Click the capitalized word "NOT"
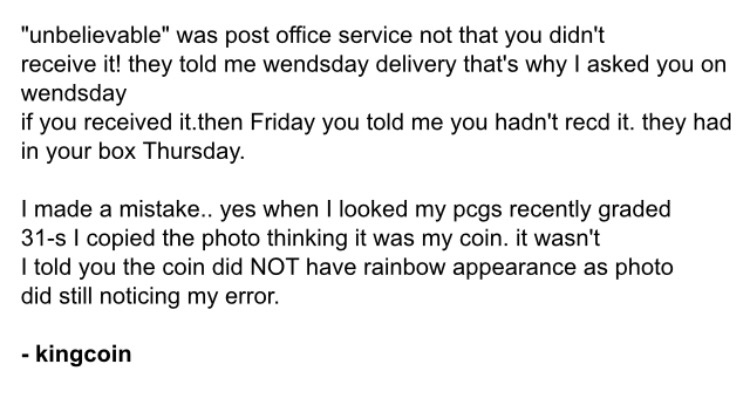Viewport: 750px width, 420px height. click(275, 267)
